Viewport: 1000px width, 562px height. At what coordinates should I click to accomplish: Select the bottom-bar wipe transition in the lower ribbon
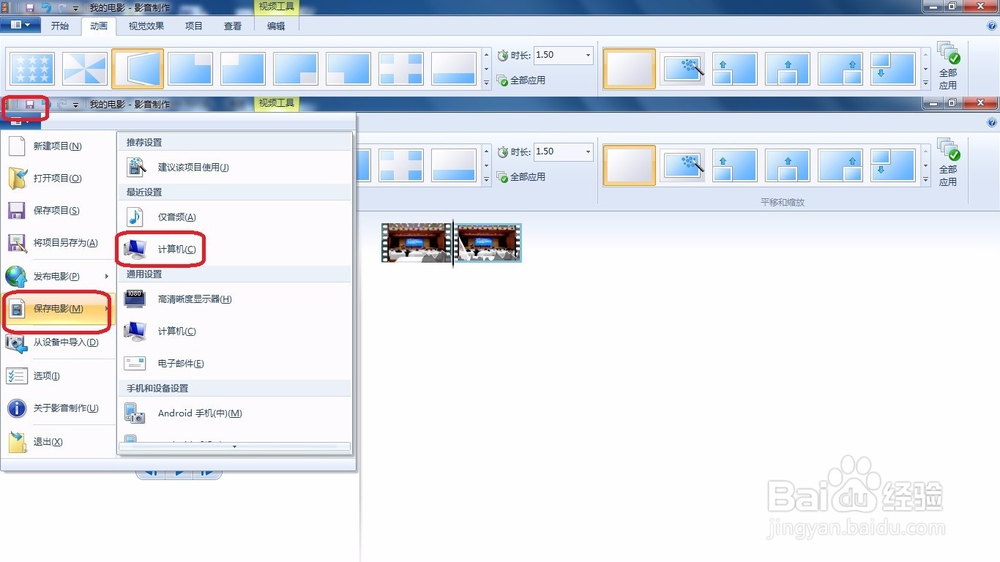coord(453,165)
